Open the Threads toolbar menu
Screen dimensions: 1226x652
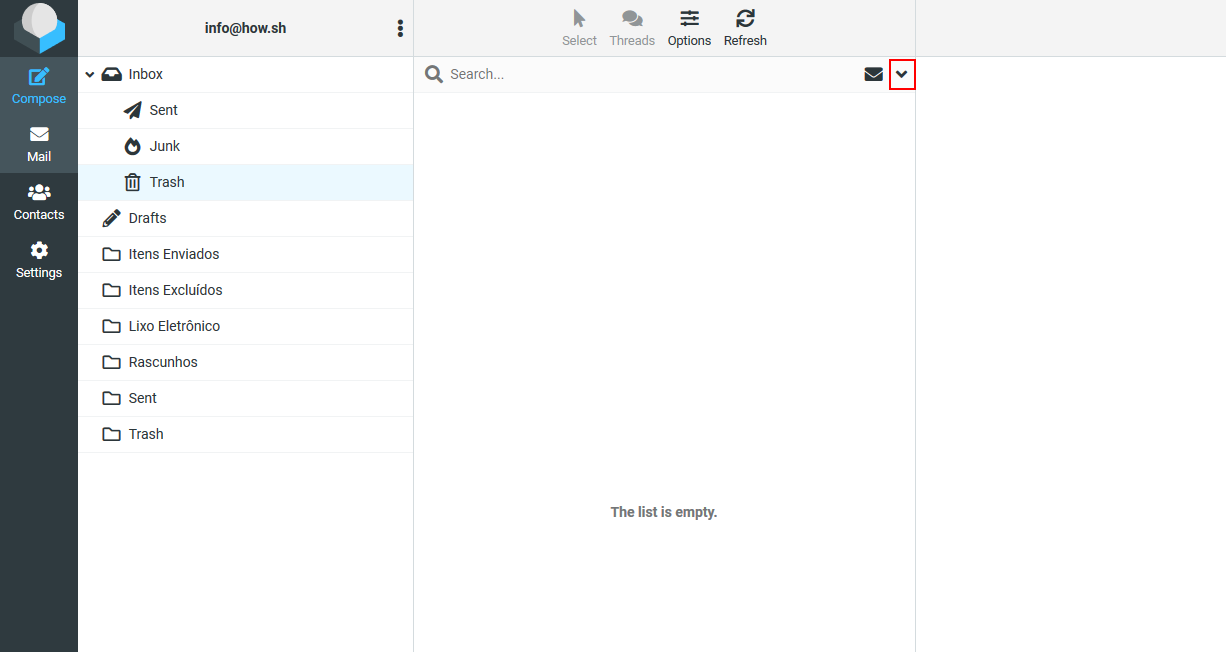click(632, 28)
